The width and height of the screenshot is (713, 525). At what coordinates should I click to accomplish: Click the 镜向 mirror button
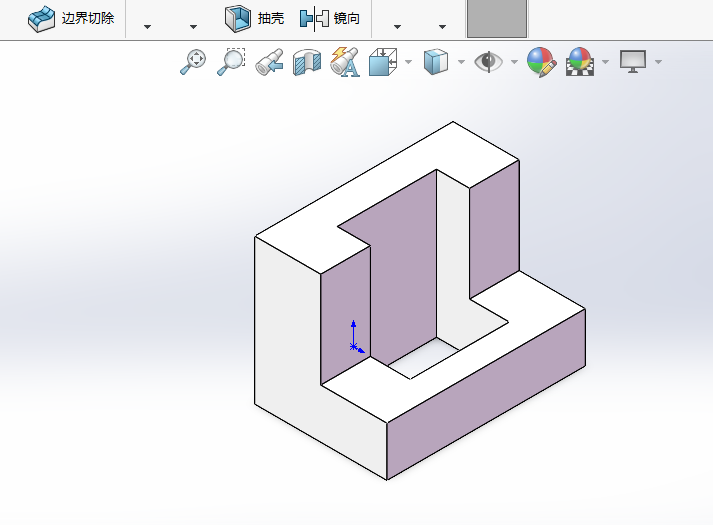click(330, 19)
